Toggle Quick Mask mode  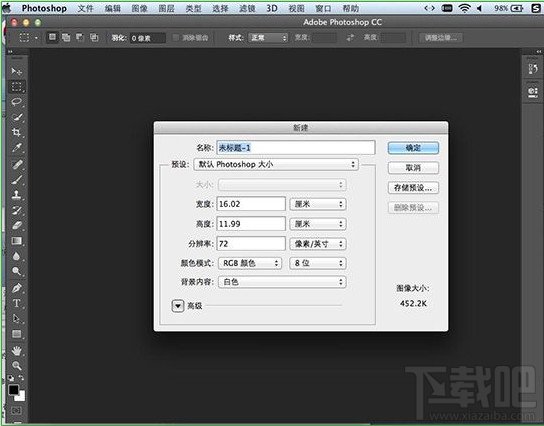click(16, 410)
